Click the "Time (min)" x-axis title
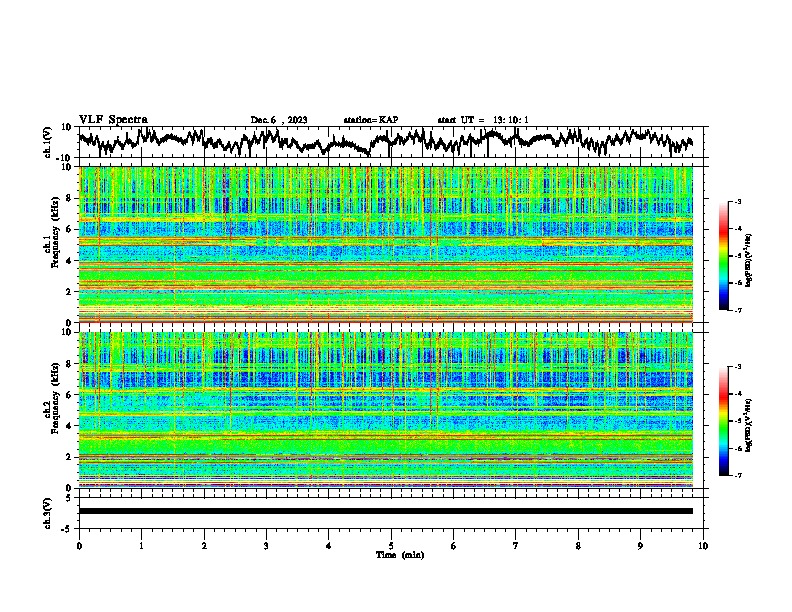Image resolution: width=792 pixels, height=612 pixels. click(400, 555)
